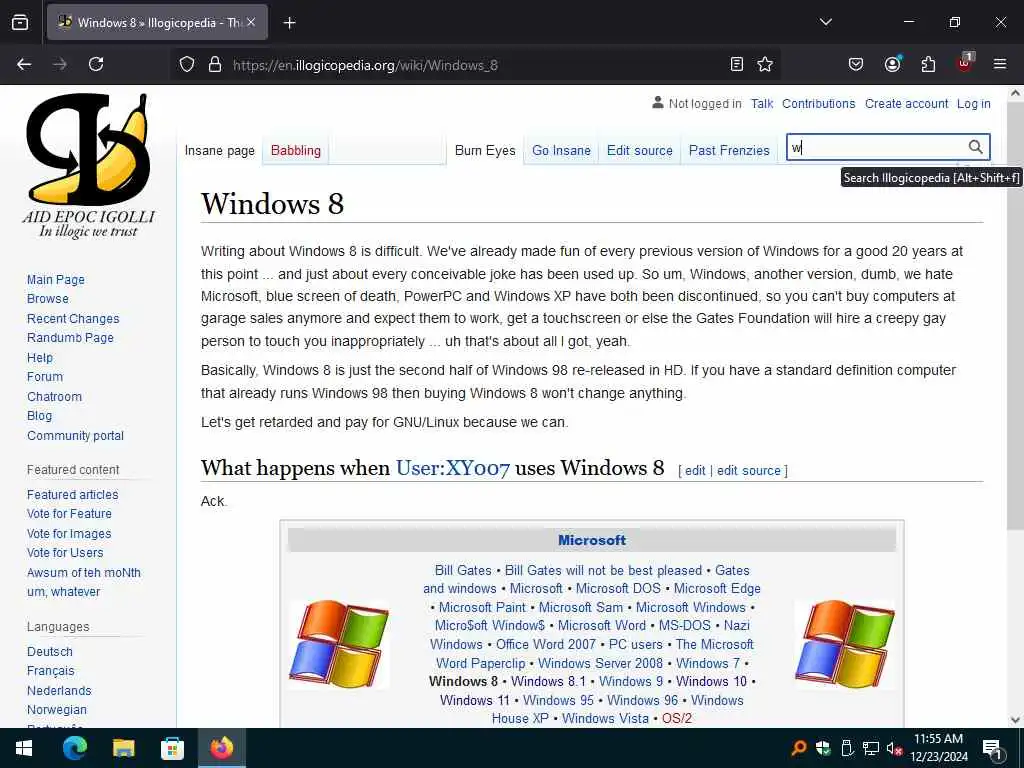Image resolution: width=1024 pixels, height=768 pixels.
Task: Open the Chatroom sidebar link
Action: point(54,396)
